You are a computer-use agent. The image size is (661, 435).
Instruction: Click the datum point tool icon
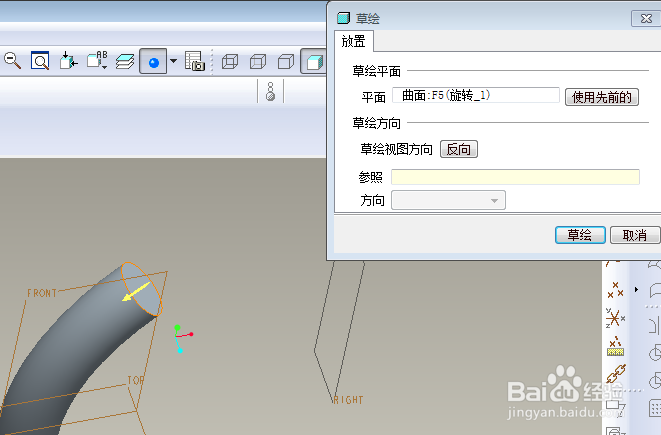pyautogui.click(x=615, y=290)
